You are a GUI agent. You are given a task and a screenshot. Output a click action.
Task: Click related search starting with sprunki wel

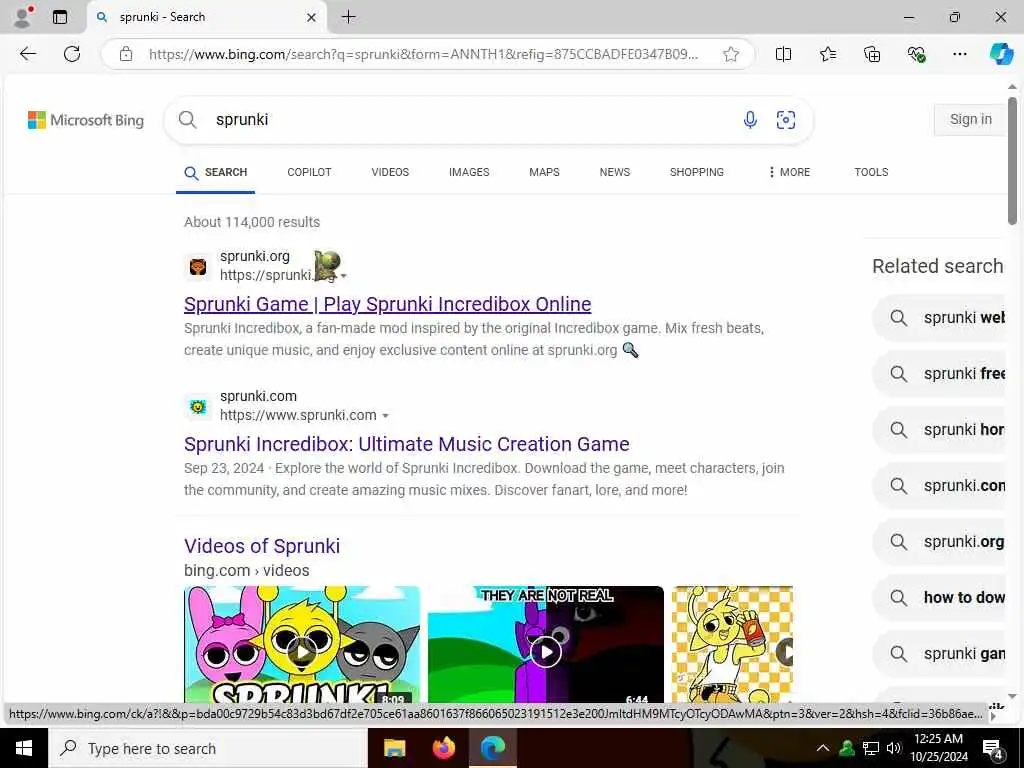coord(940,318)
